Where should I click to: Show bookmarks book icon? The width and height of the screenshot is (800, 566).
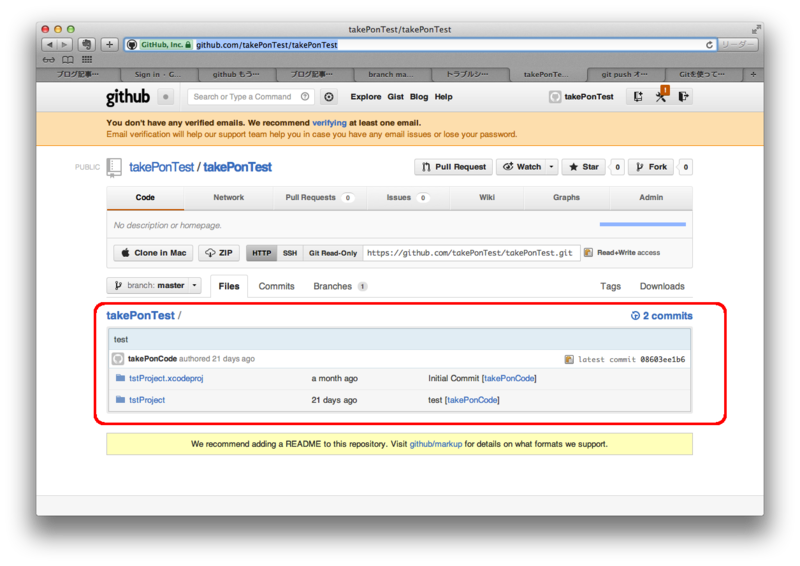coord(68,60)
